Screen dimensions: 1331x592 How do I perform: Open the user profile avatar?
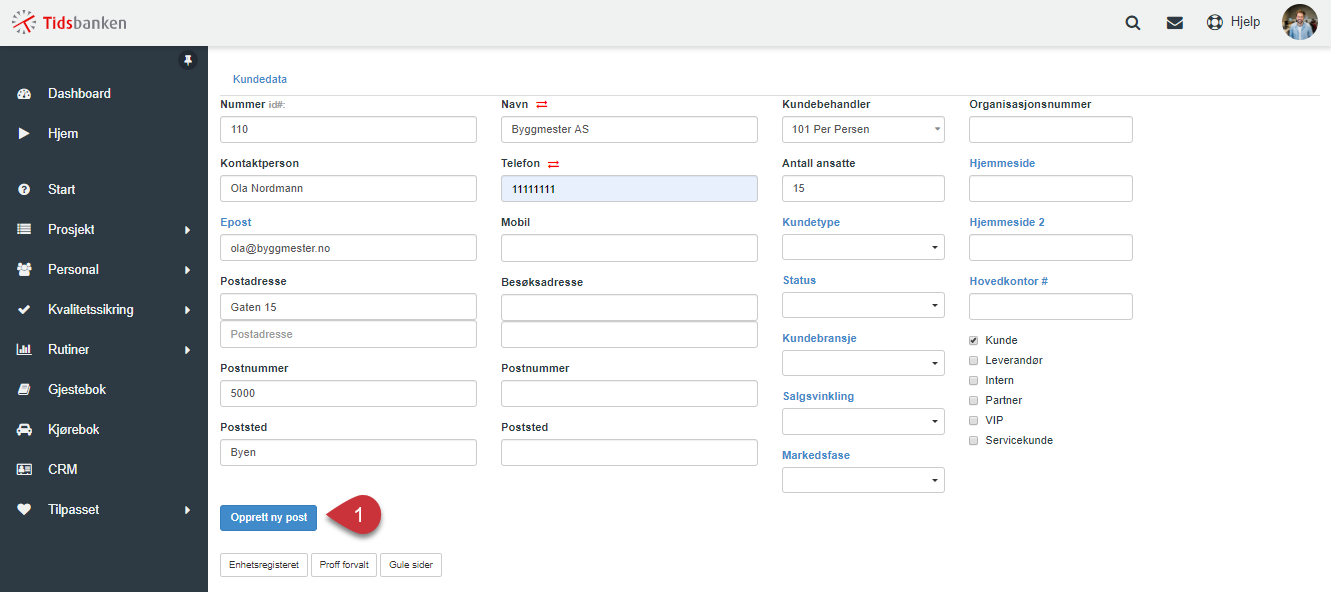pos(1300,22)
